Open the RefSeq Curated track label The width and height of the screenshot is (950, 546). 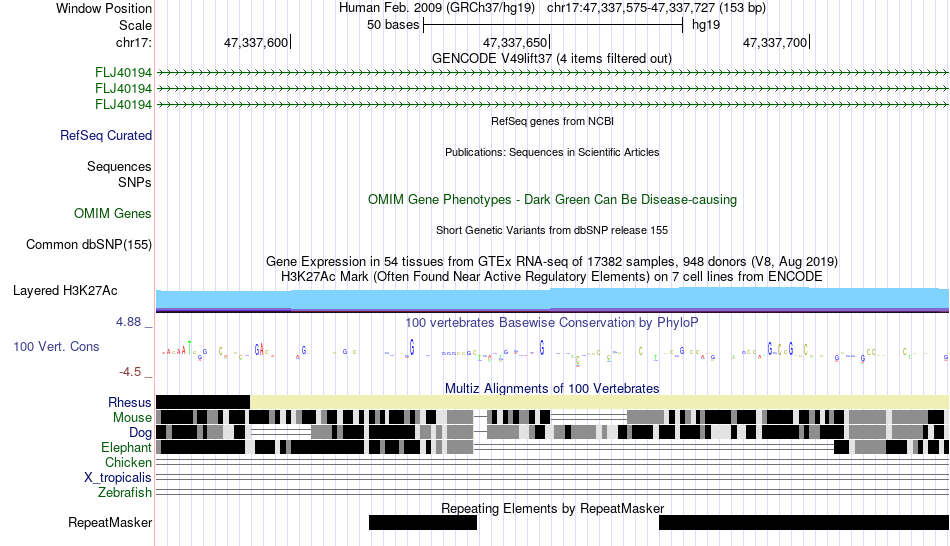(105, 135)
